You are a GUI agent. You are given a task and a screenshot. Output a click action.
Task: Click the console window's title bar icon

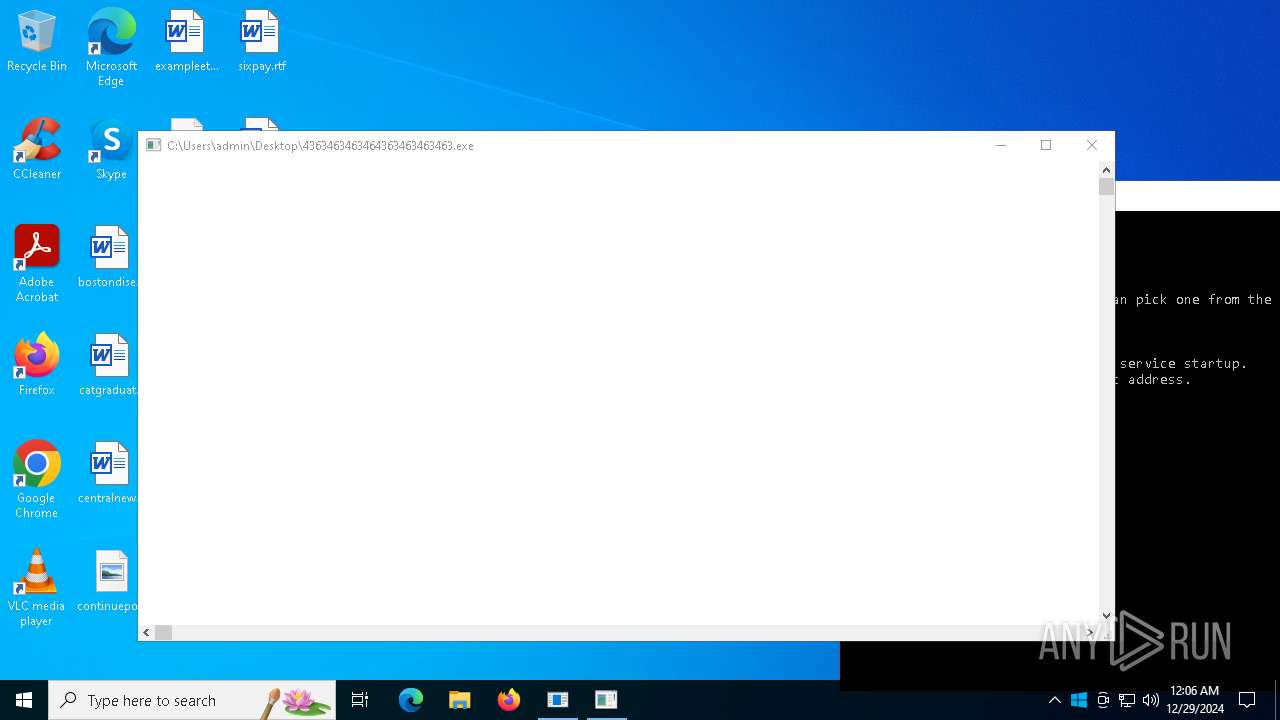(x=153, y=145)
